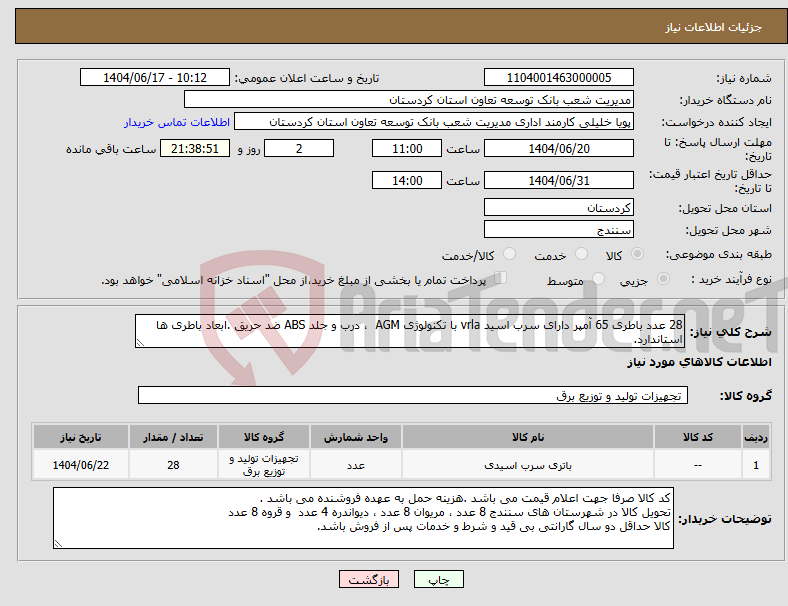Click the price validity date 1404/06/31

(558, 180)
